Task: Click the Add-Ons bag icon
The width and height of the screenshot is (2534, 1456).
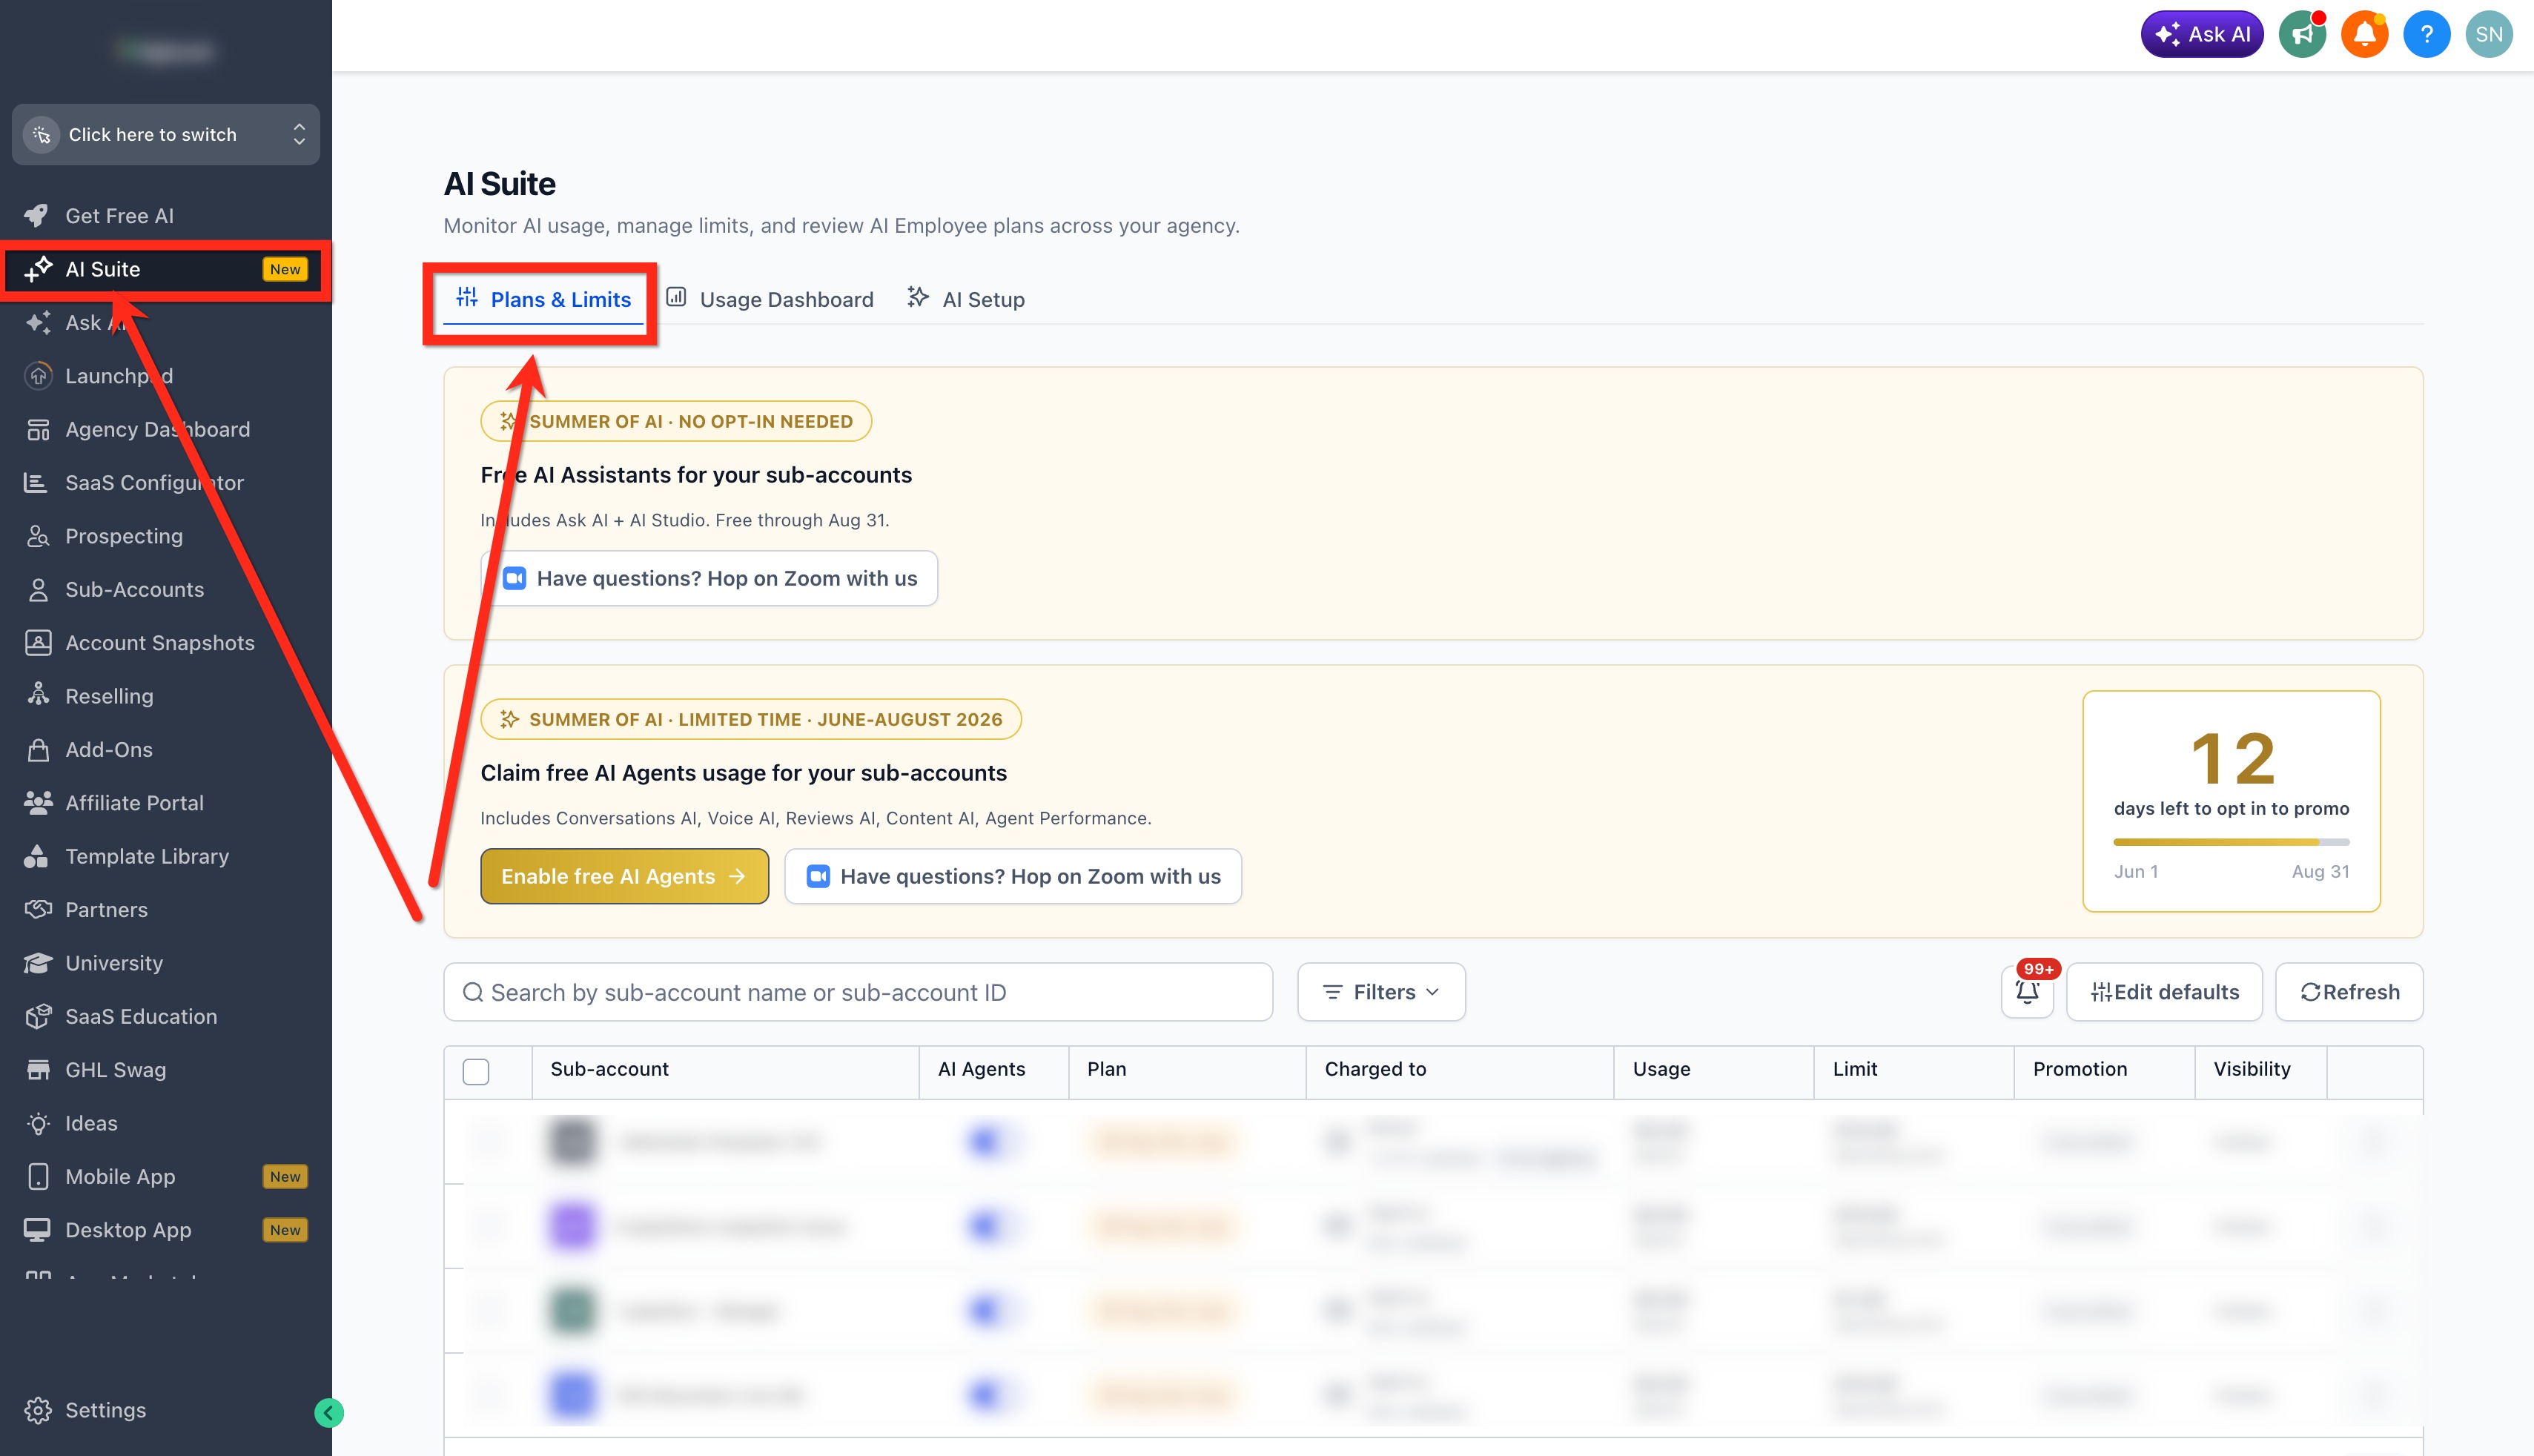Action: [x=38, y=750]
